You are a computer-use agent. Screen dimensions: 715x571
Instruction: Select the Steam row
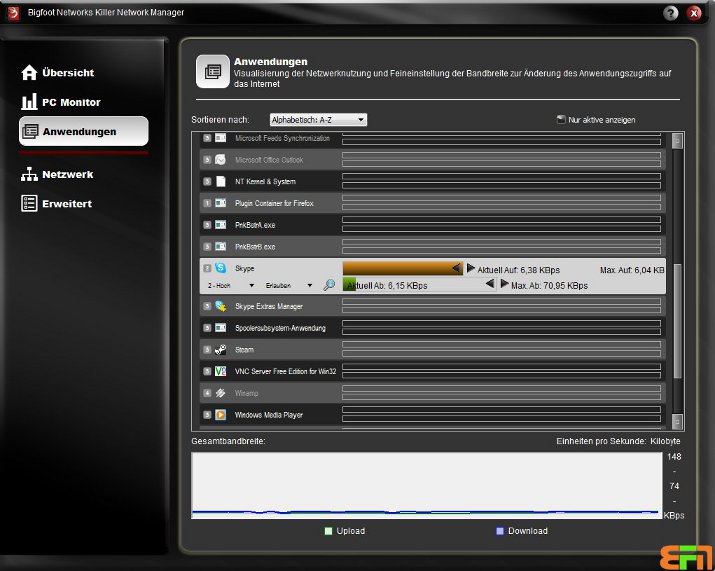(x=433, y=349)
